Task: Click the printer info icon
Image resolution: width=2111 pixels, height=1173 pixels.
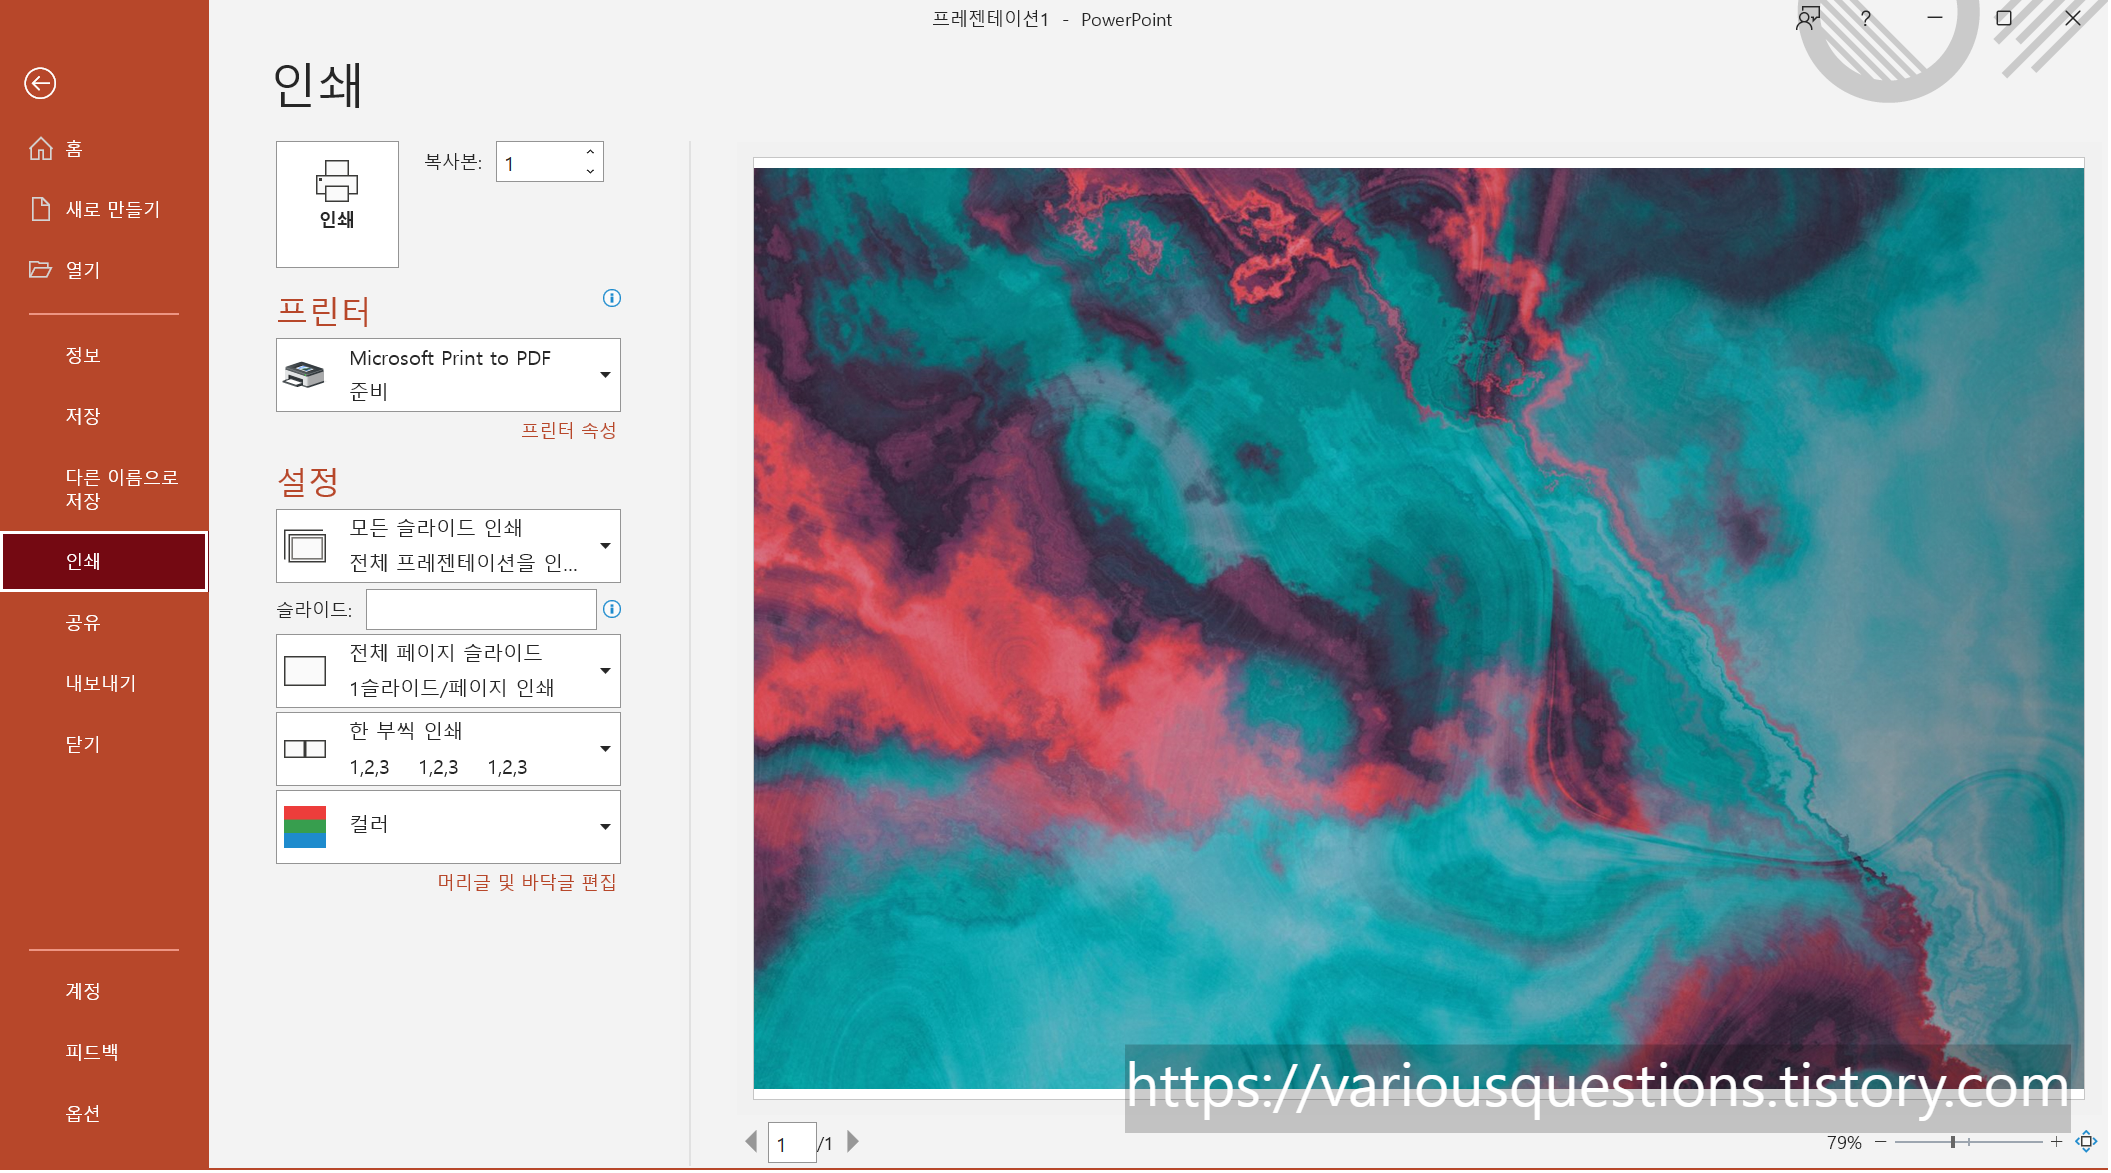Action: click(612, 298)
